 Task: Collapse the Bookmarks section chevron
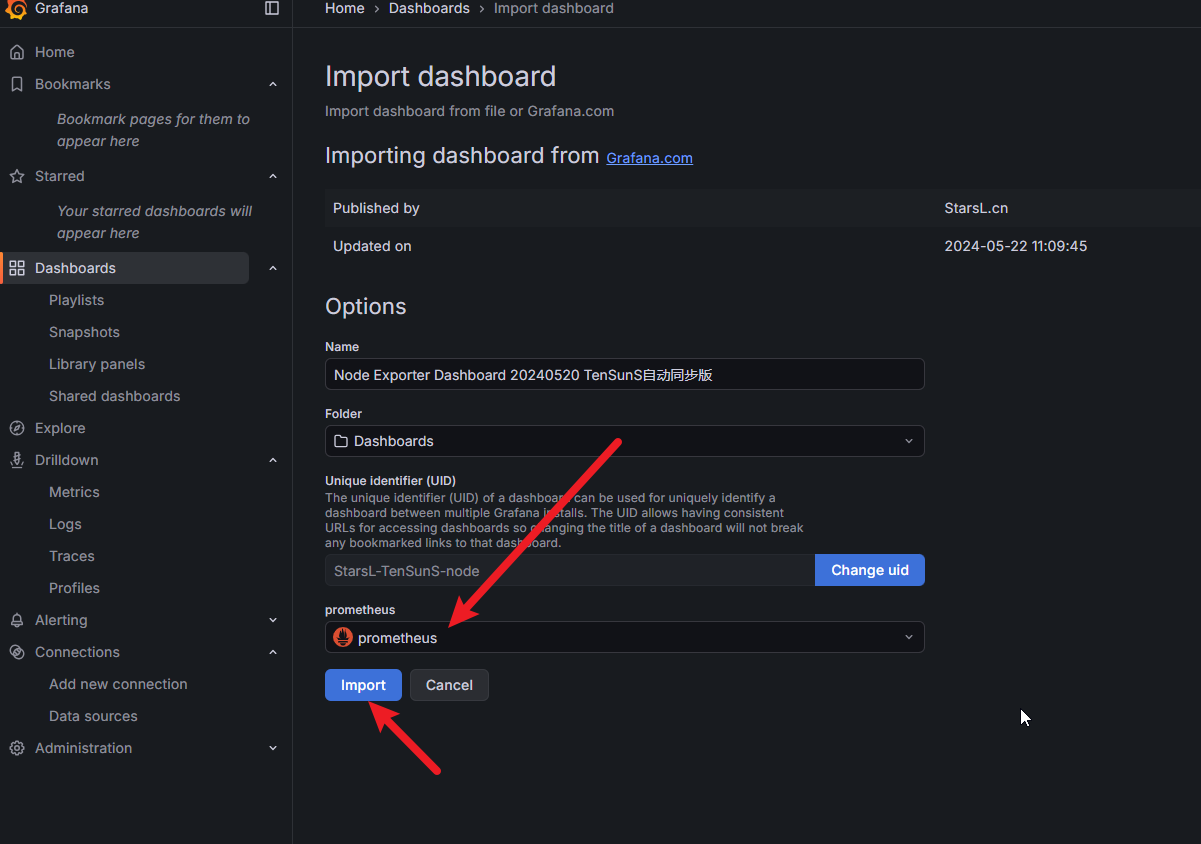(x=273, y=84)
